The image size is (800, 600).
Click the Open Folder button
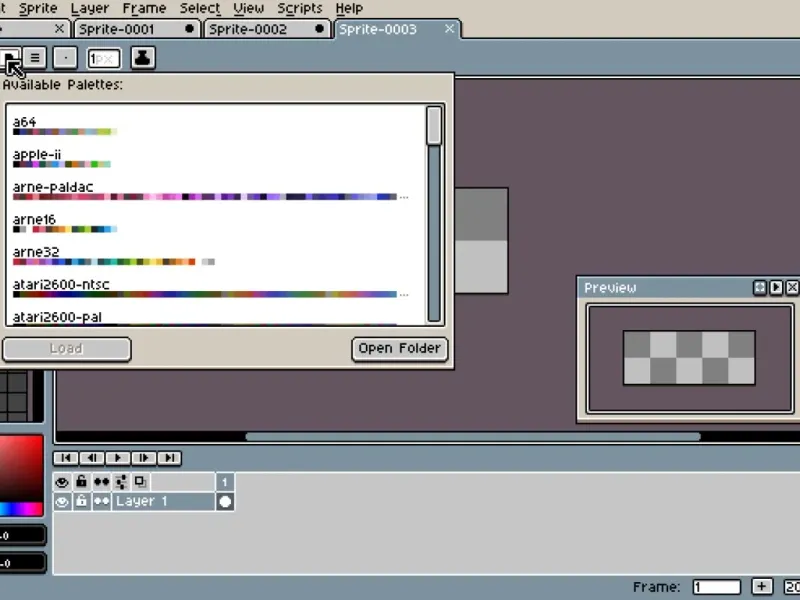pyautogui.click(x=399, y=349)
